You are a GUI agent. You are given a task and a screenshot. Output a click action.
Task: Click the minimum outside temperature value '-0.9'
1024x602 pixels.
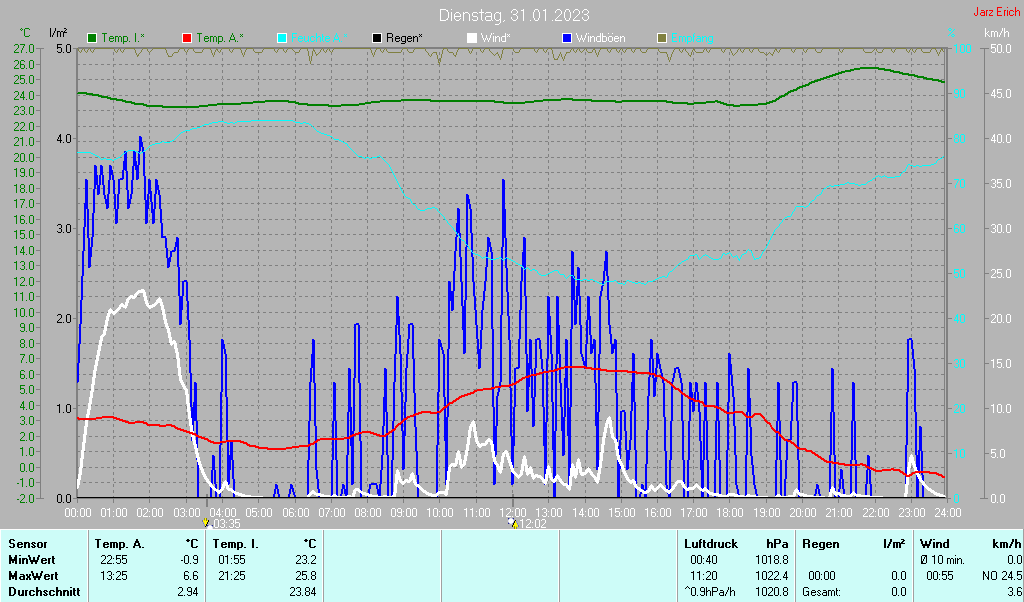click(x=189, y=560)
